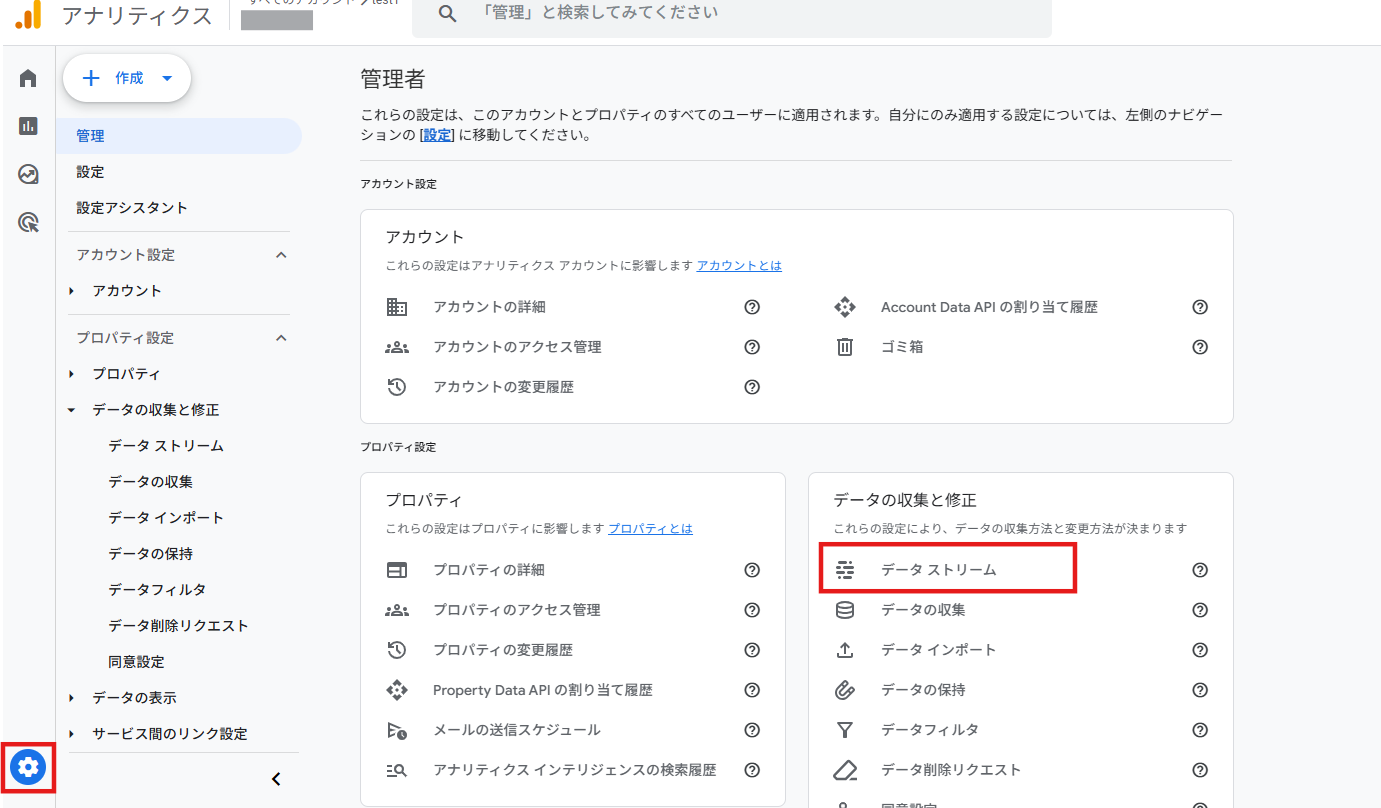
Task: Open アカウントのアクセス管理 in the account card
Action: (517, 347)
